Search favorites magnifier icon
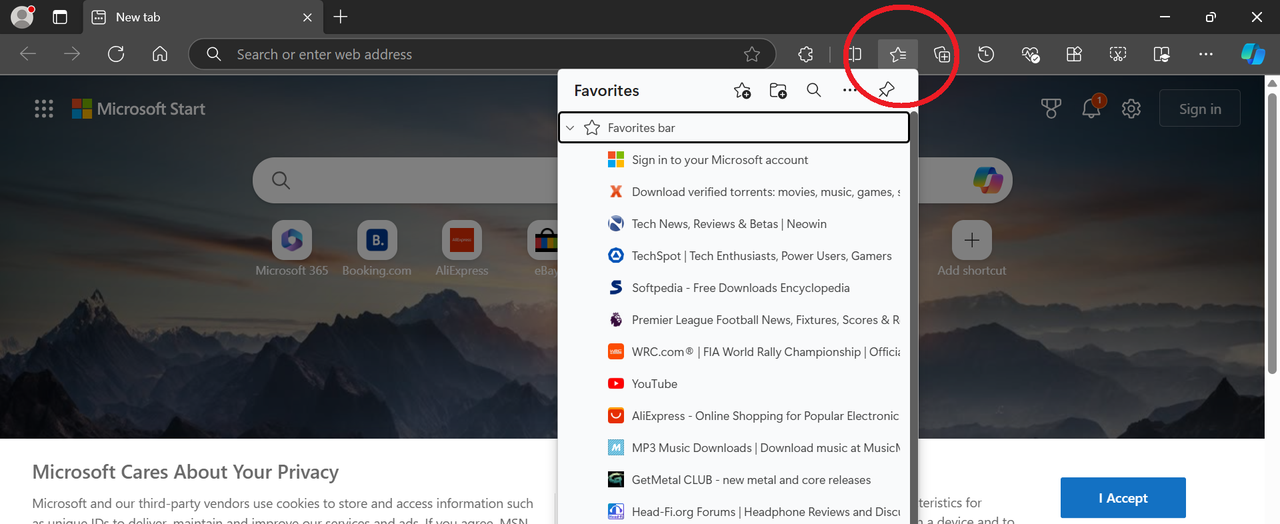Screen dimensions: 1280x524 pyautogui.click(x=814, y=91)
